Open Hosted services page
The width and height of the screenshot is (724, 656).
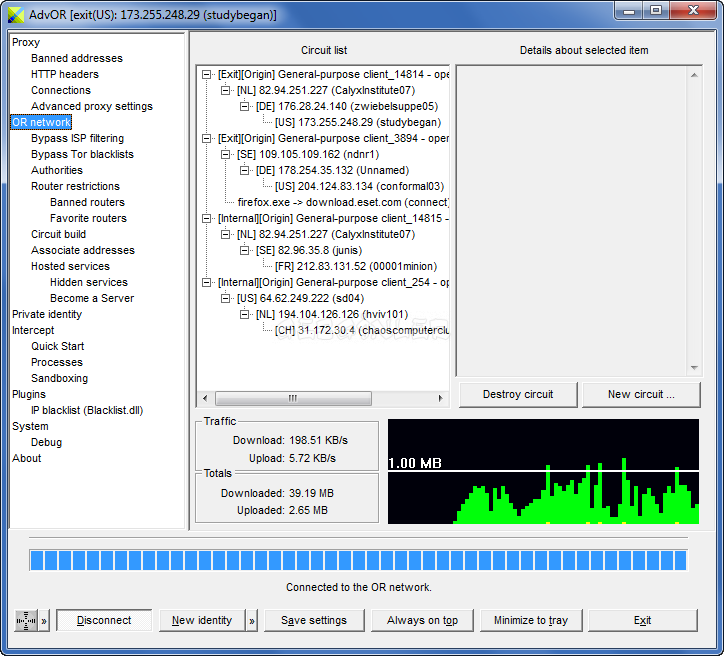coord(70,266)
